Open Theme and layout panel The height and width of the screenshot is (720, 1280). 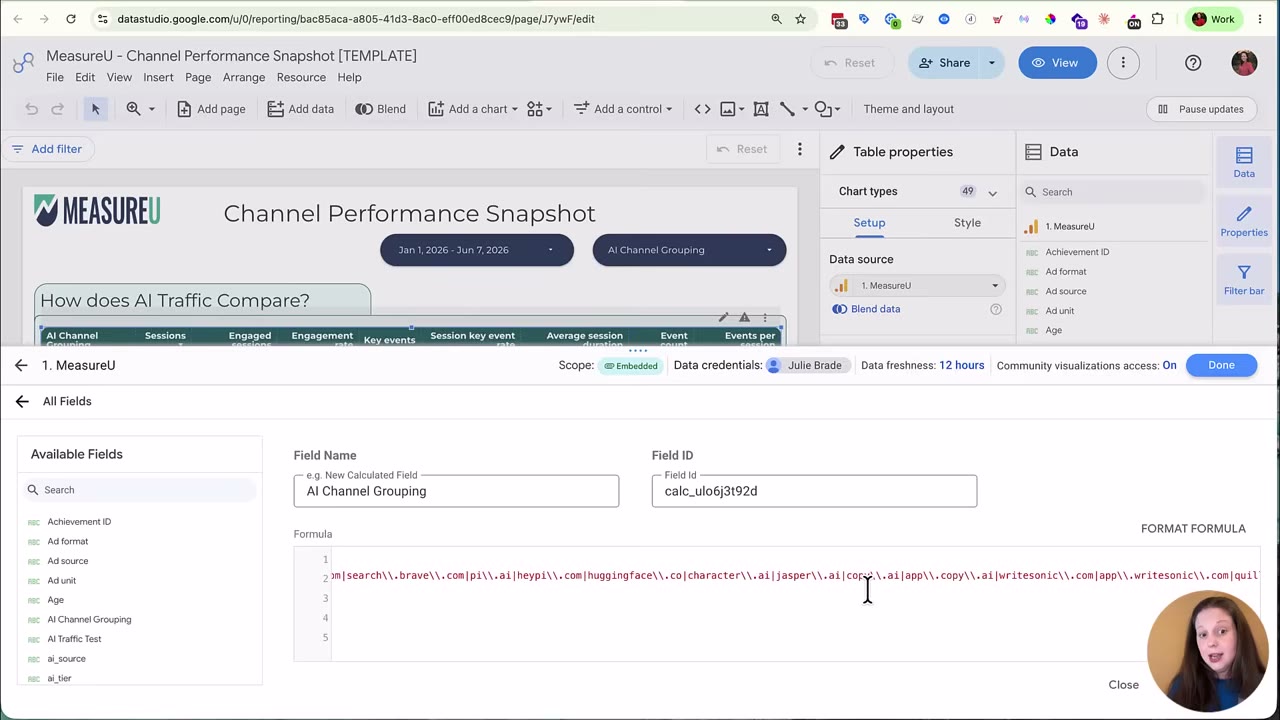coord(908,109)
